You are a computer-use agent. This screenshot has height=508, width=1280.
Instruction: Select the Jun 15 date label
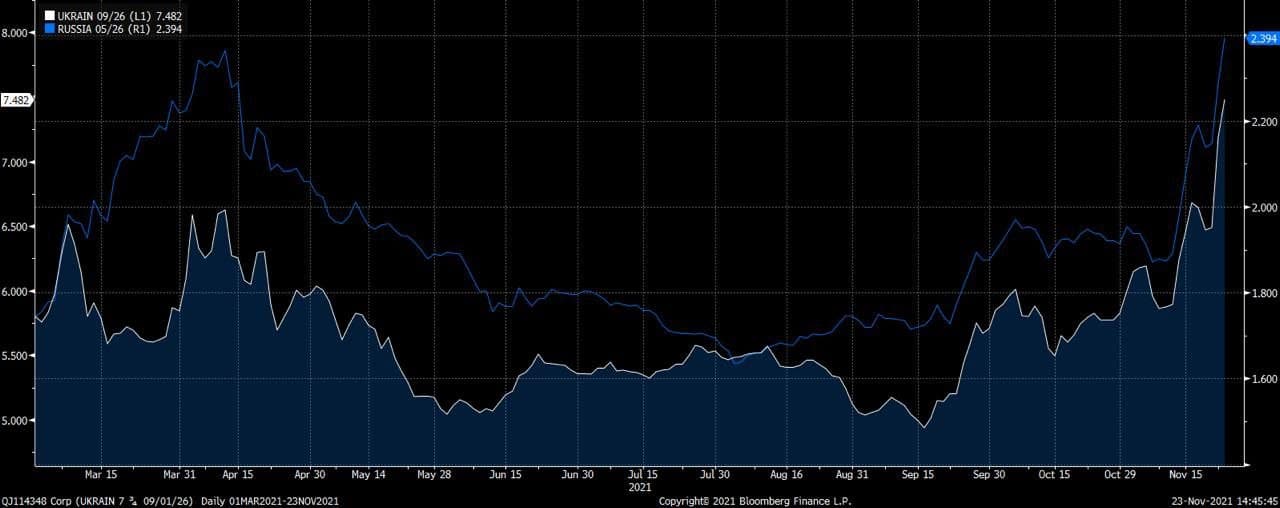tap(505, 475)
